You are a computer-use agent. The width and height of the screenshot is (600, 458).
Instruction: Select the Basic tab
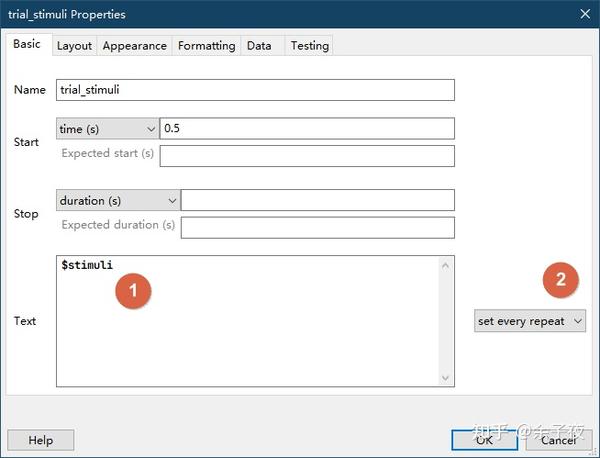coord(27,44)
